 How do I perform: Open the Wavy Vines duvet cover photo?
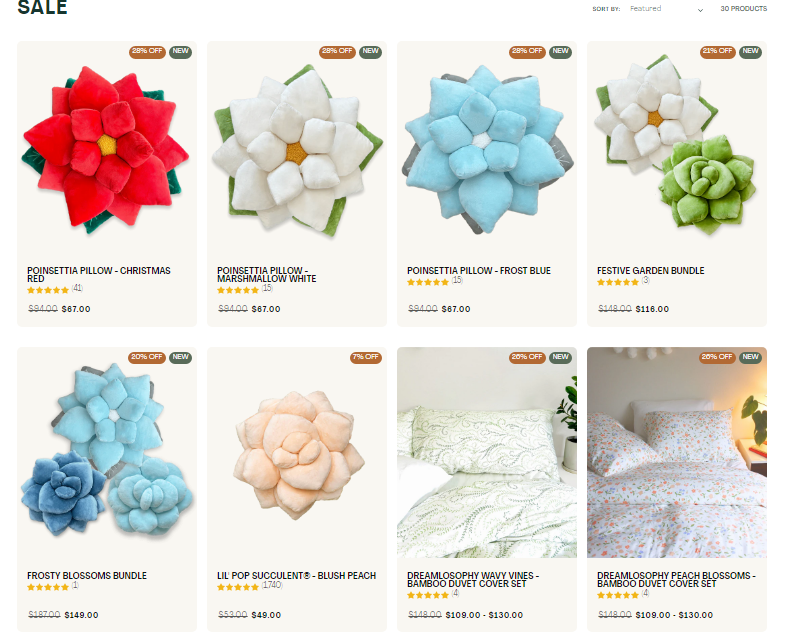click(487, 452)
